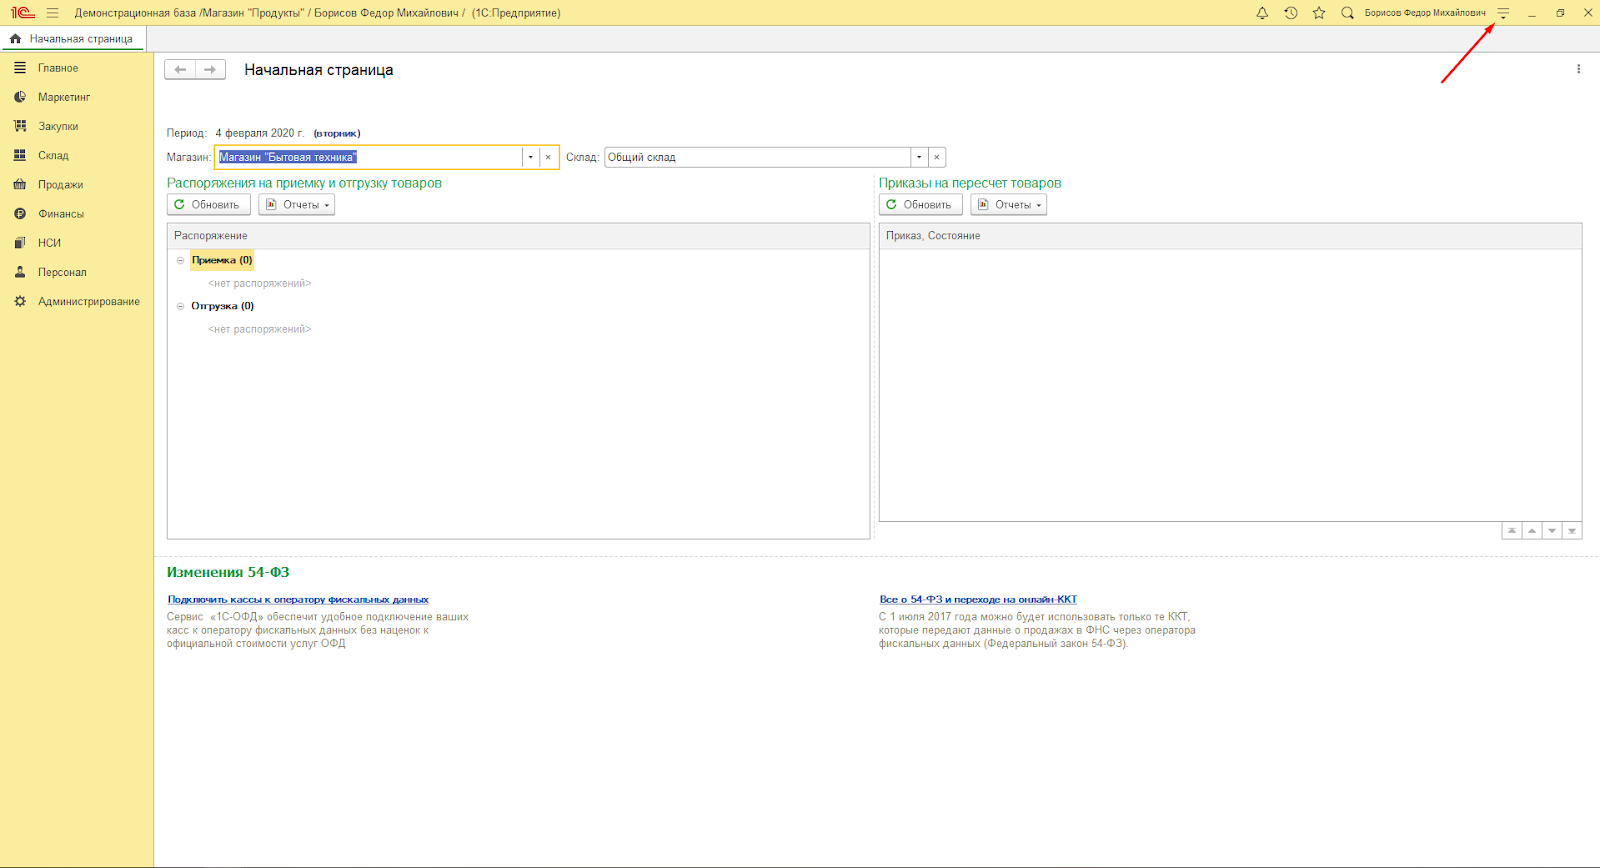This screenshot has height=868, width=1600.
Task: Open Магазин dropdown arrow
Action: pyautogui.click(x=531, y=157)
